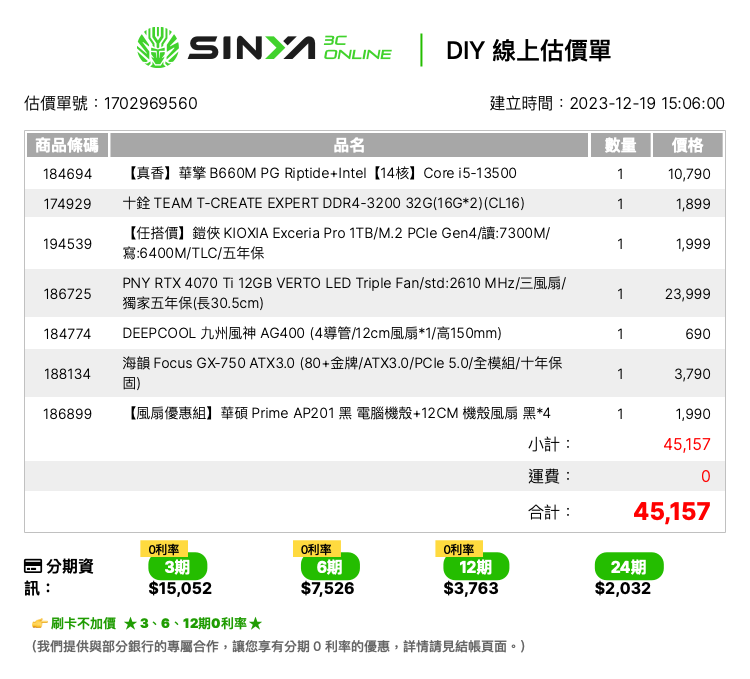Click the 6期 amount $7,526
This screenshot has height=679, width=750.
coord(327,588)
